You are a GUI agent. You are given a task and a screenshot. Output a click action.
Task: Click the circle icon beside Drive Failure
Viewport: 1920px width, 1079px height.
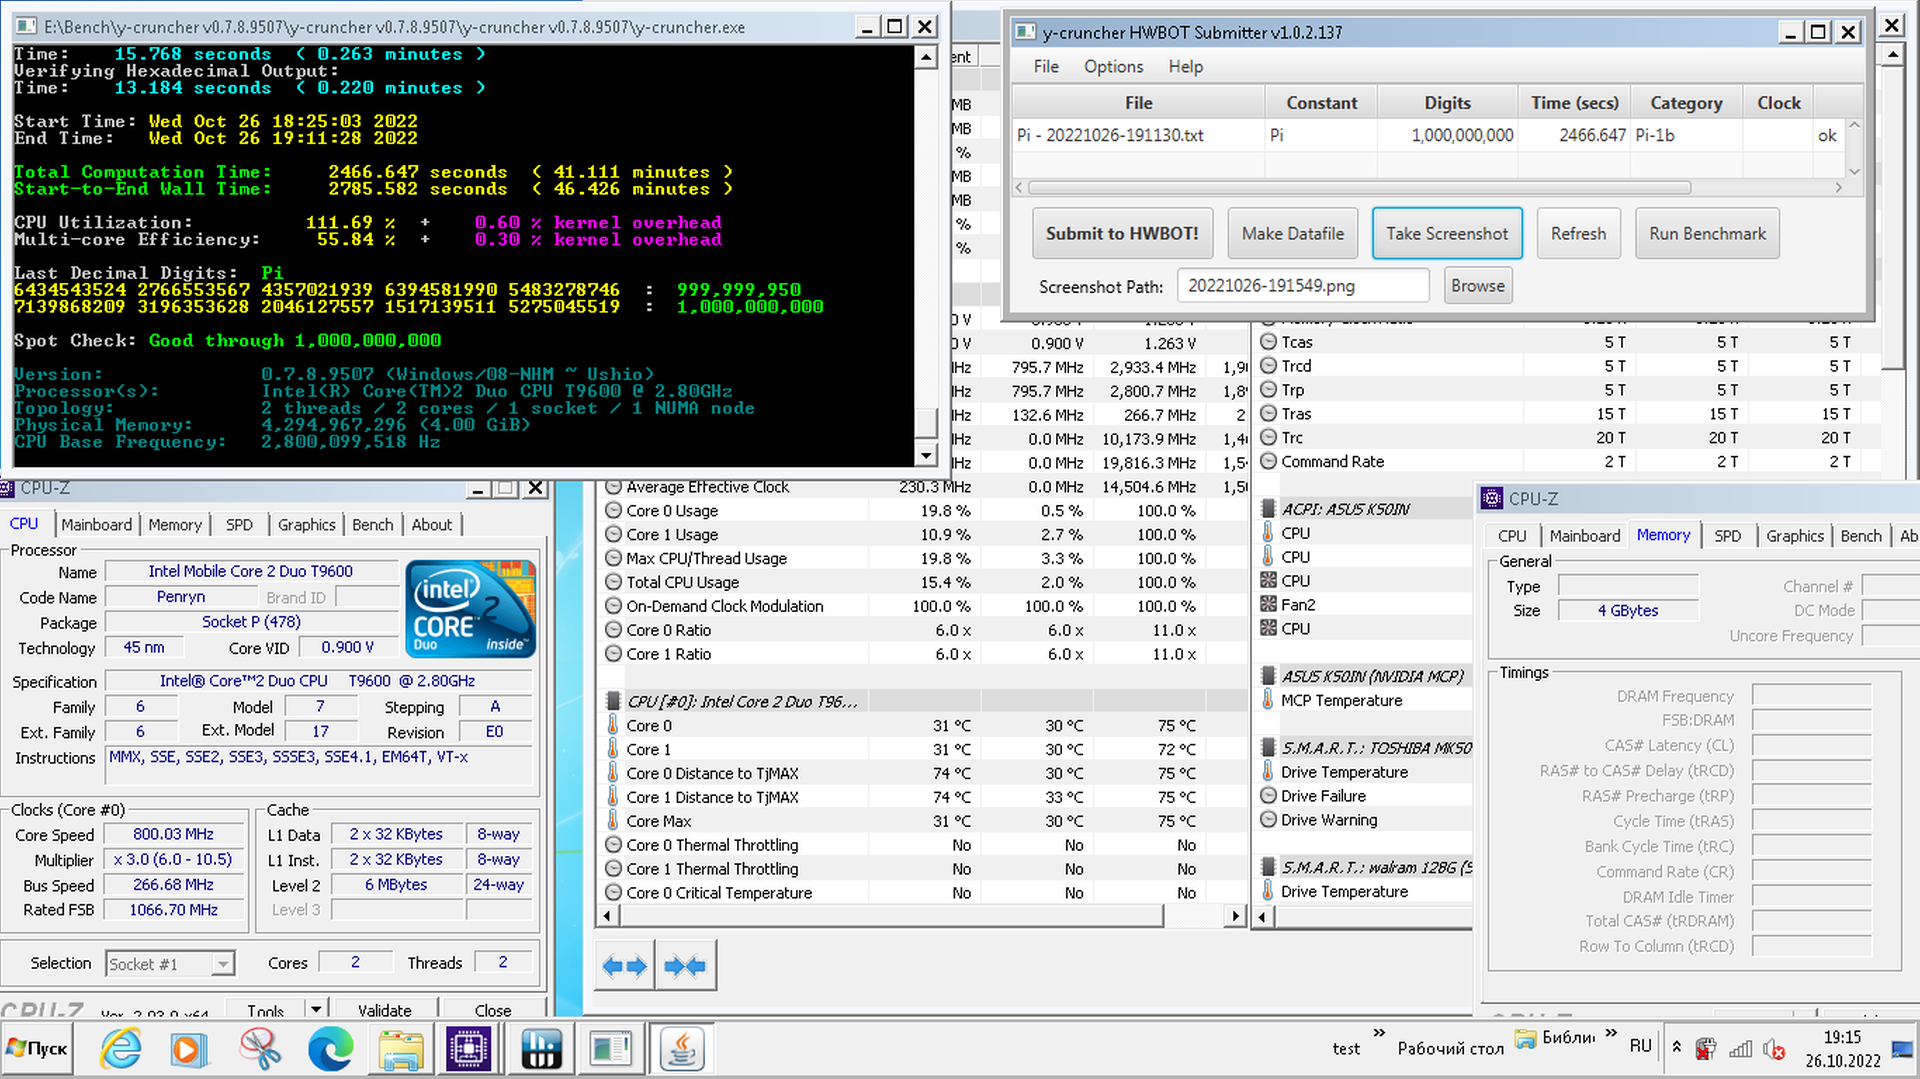(1268, 796)
